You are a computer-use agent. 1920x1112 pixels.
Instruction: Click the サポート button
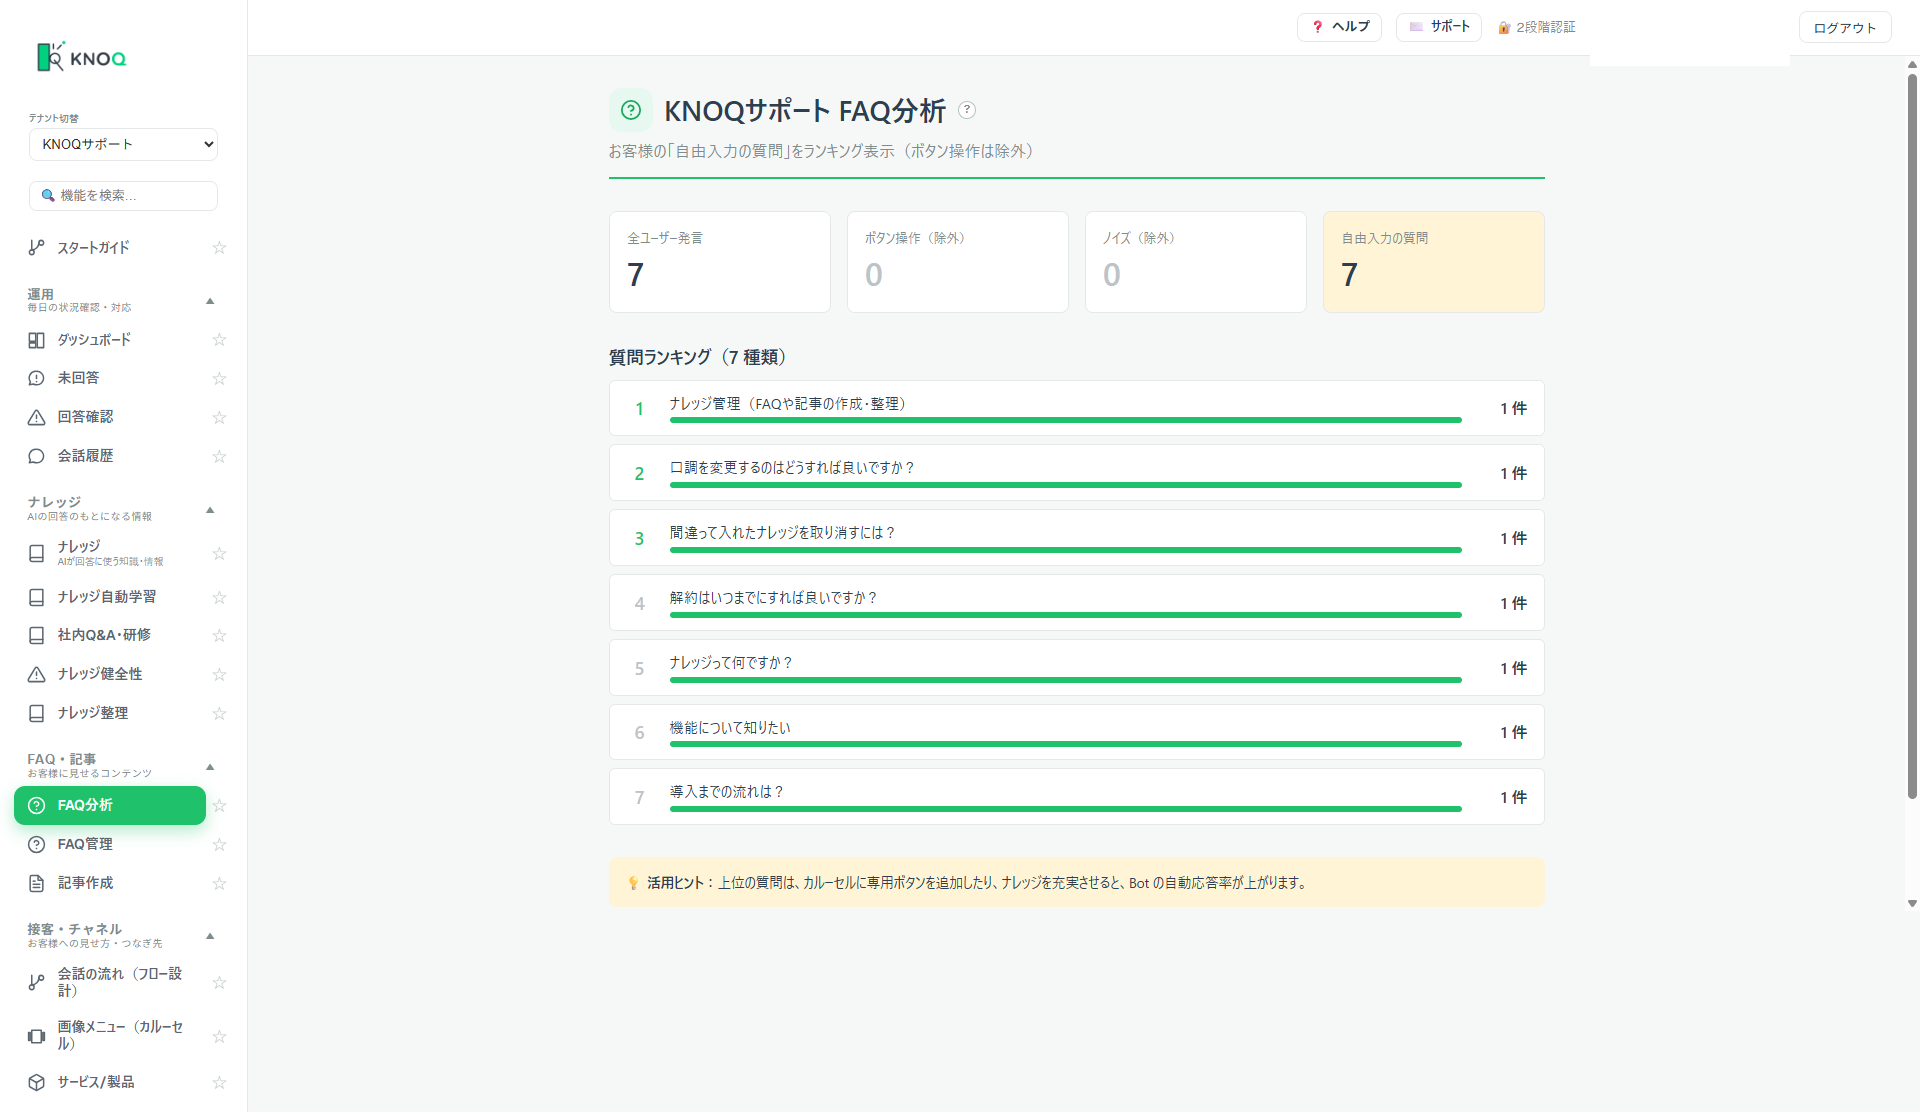tap(1438, 27)
